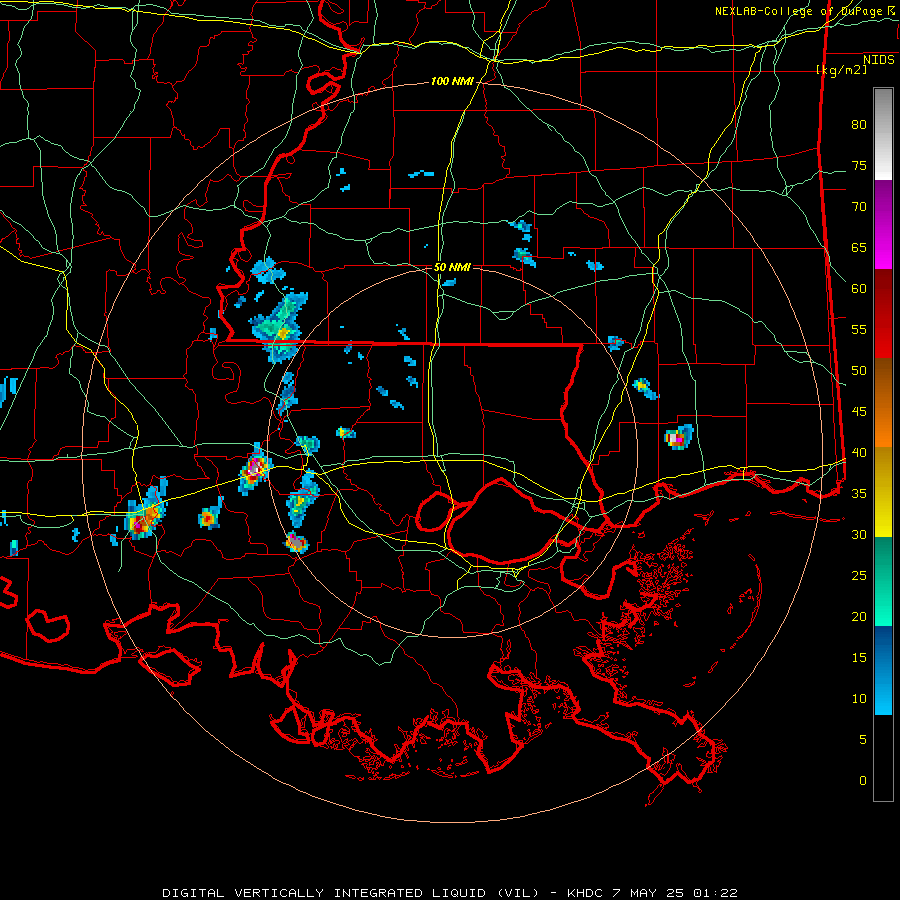
Task: Click the 60 value on the color scale
Action: click(x=859, y=289)
